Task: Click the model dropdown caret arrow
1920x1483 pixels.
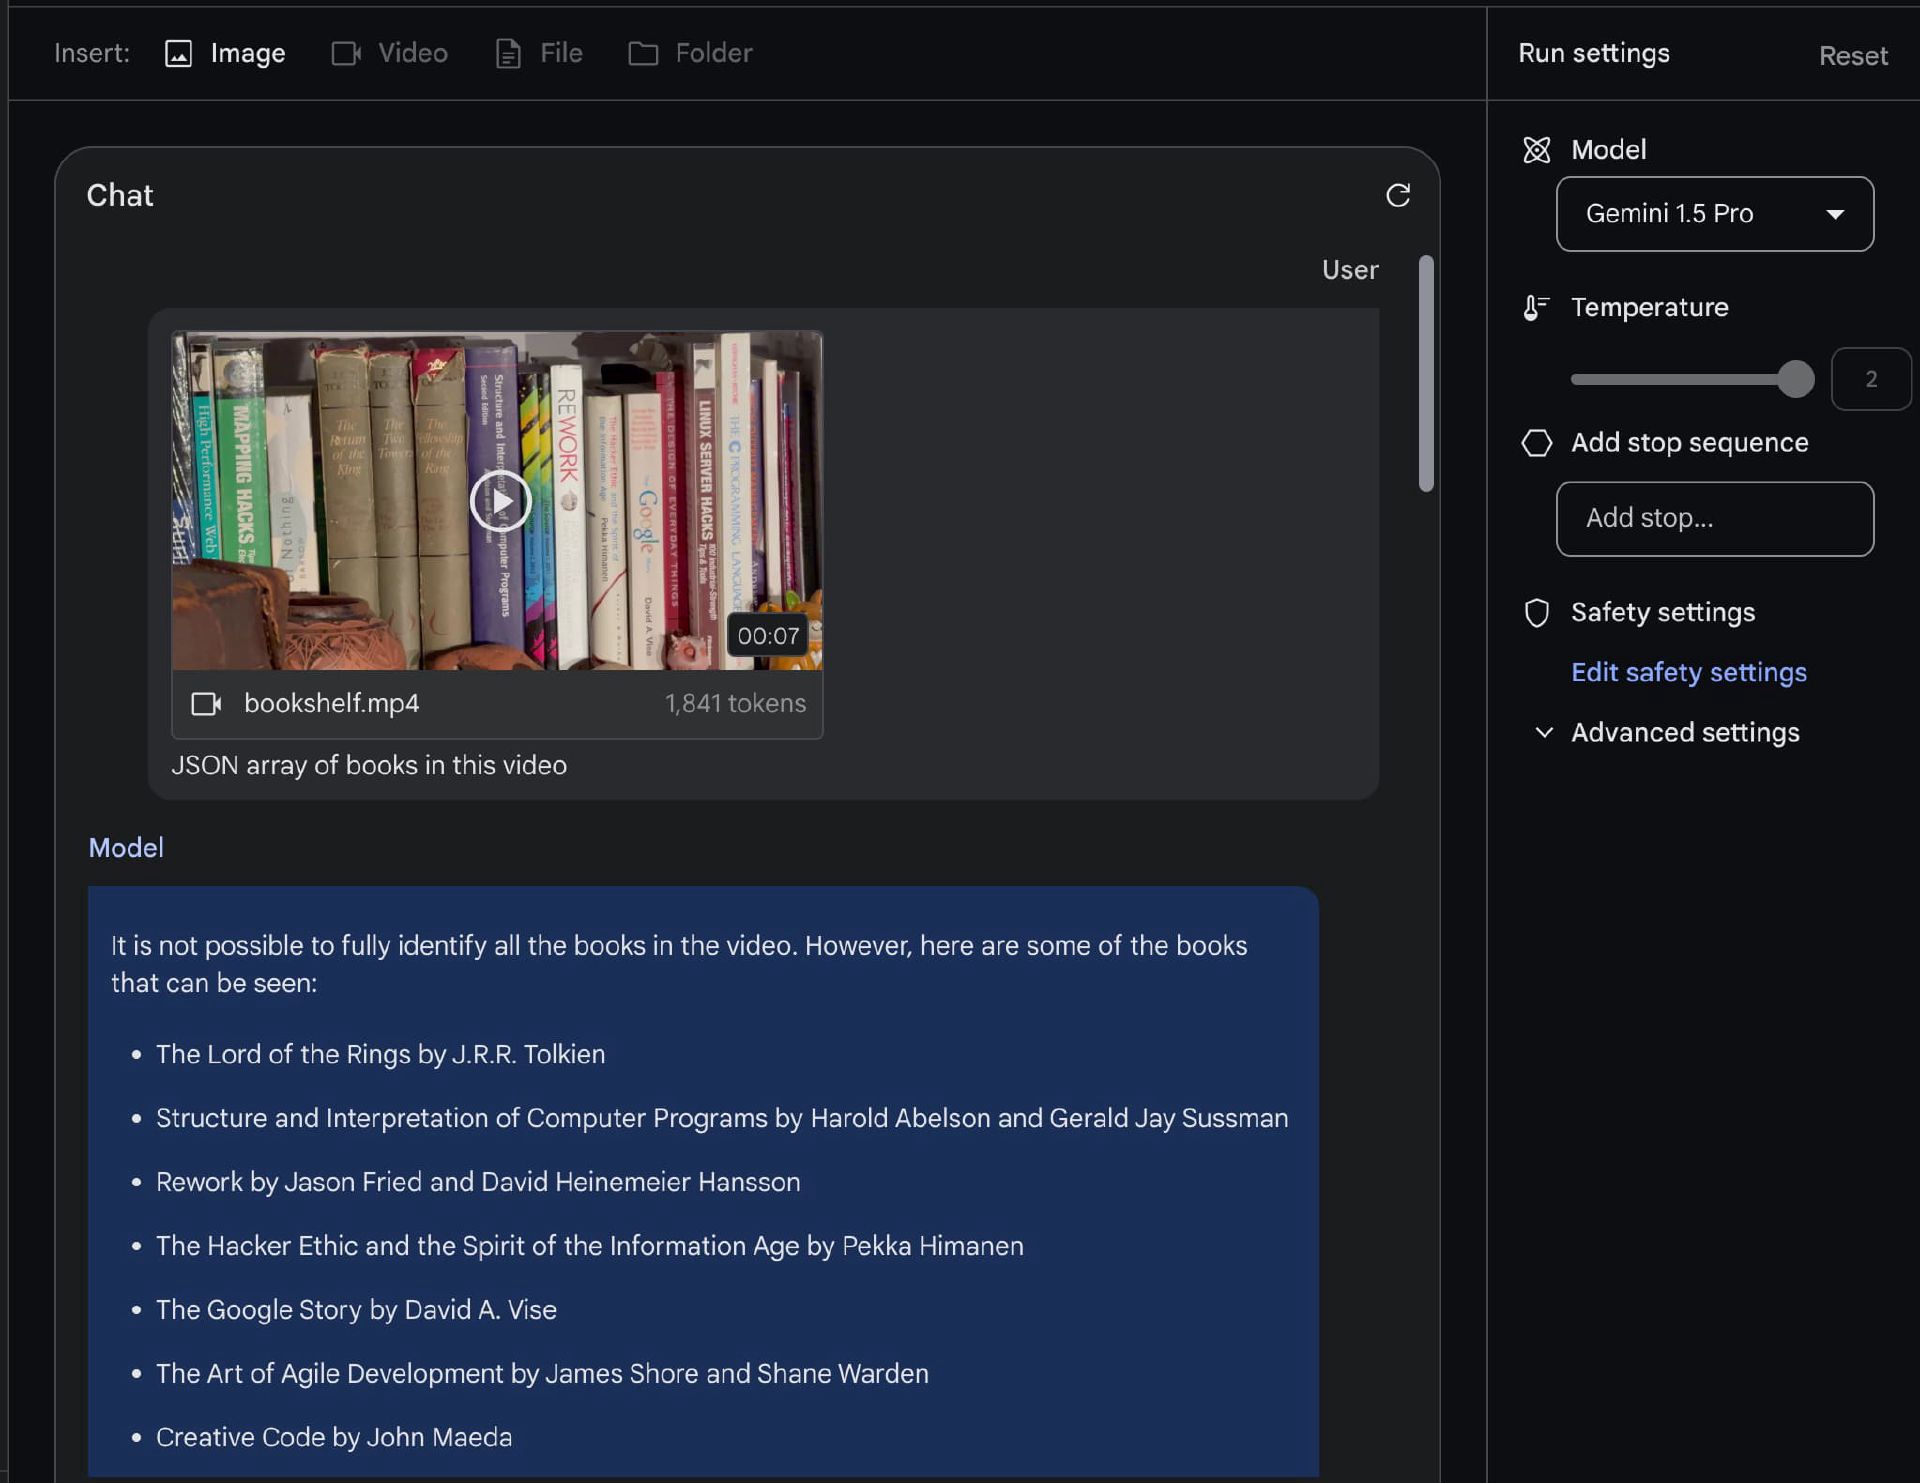Action: [x=1835, y=215]
